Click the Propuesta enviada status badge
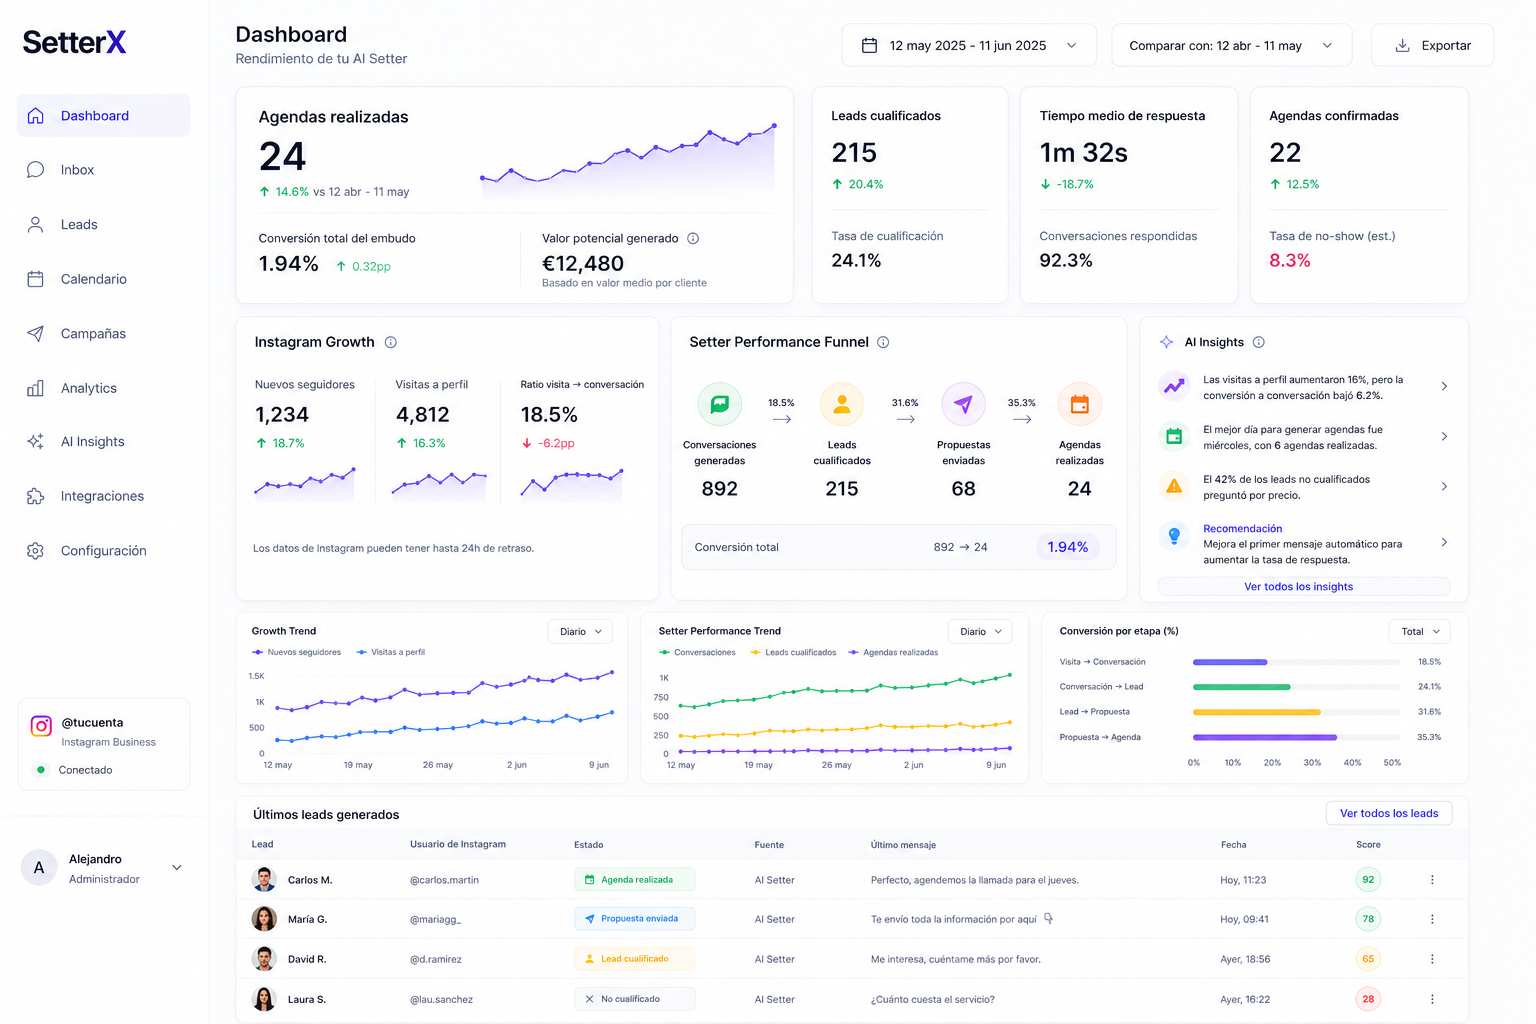This screenshot has width=1536, height=1024. [634, 919]
